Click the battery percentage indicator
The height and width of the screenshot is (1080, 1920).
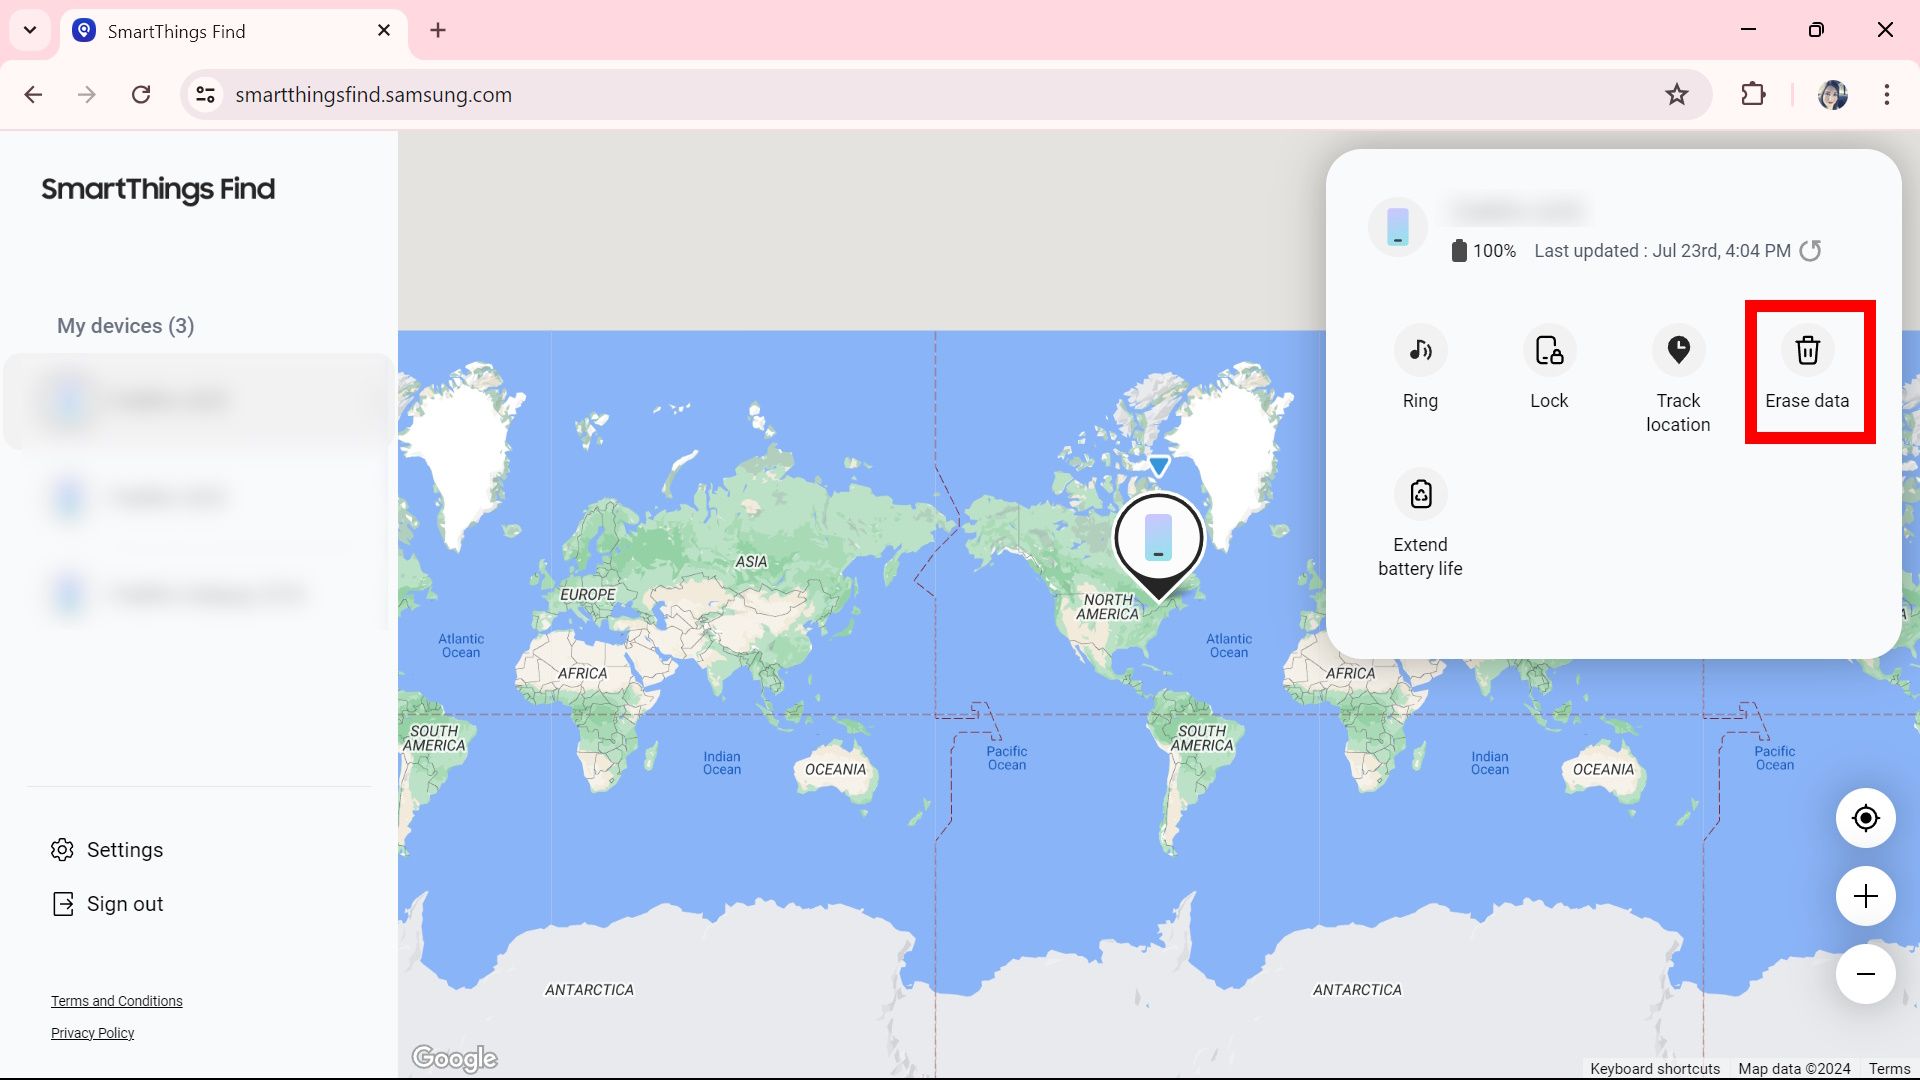(x=1484, y=251)
